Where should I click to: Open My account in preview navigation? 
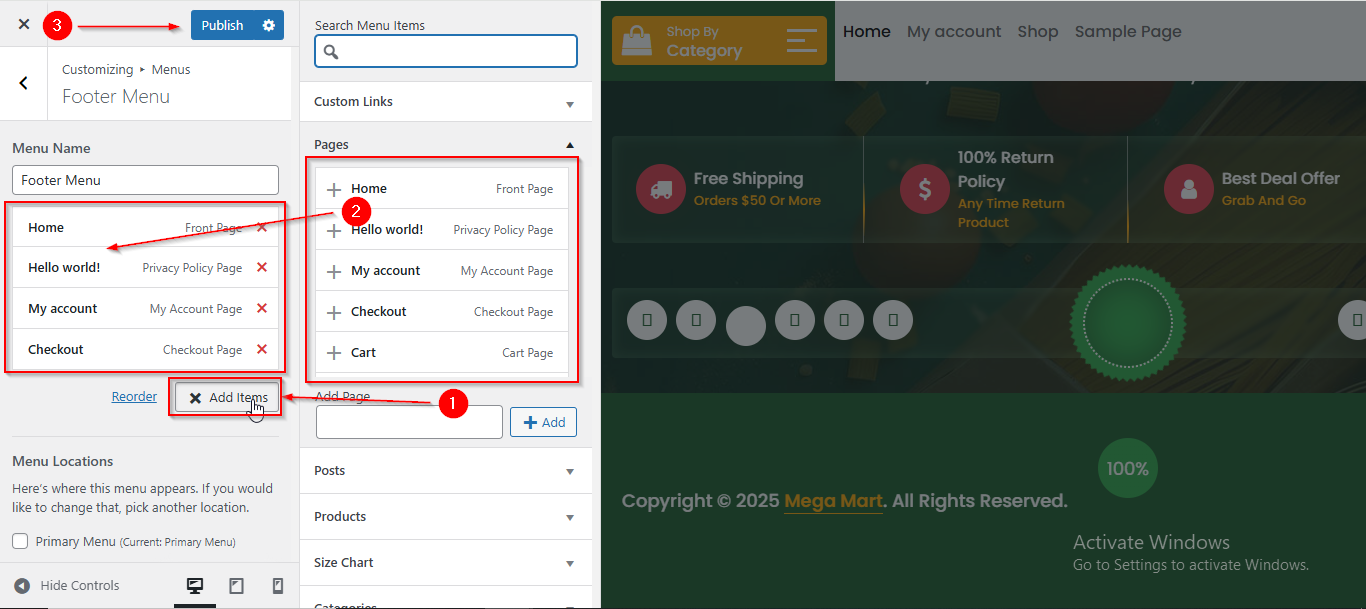pyautogui.click(x=953, y=32)
